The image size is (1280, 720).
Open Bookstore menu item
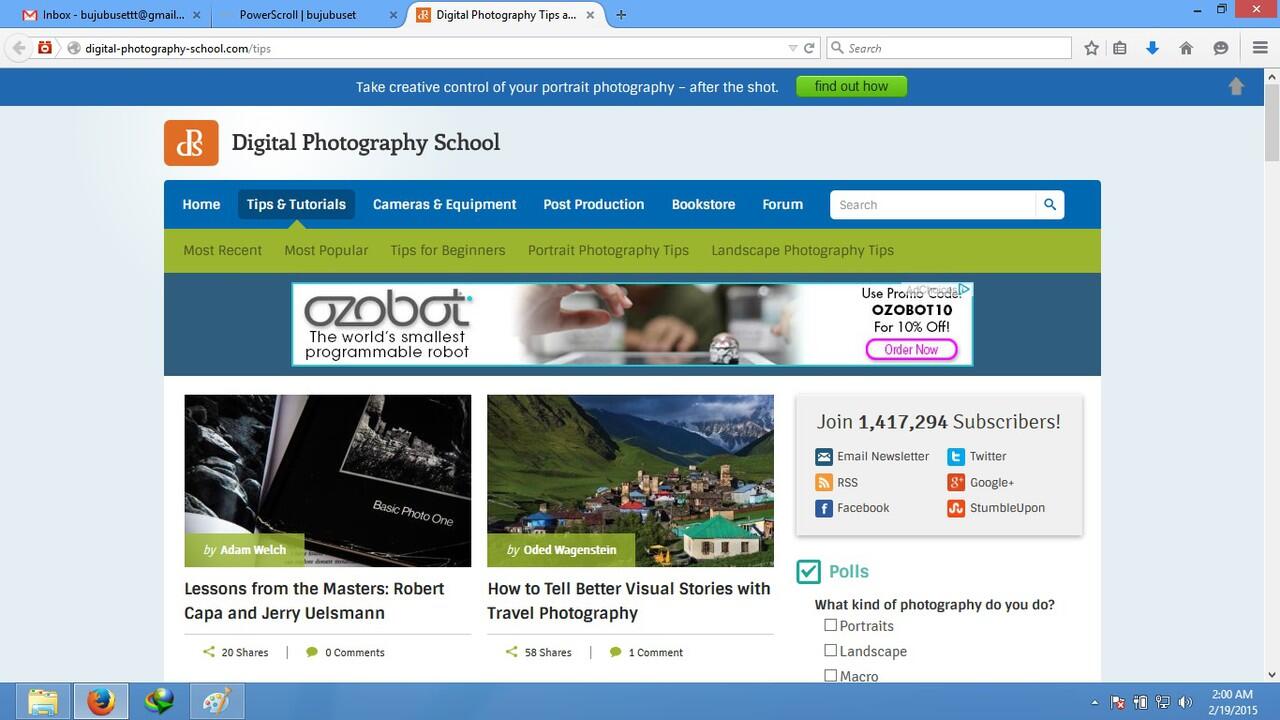pos(703,204)
